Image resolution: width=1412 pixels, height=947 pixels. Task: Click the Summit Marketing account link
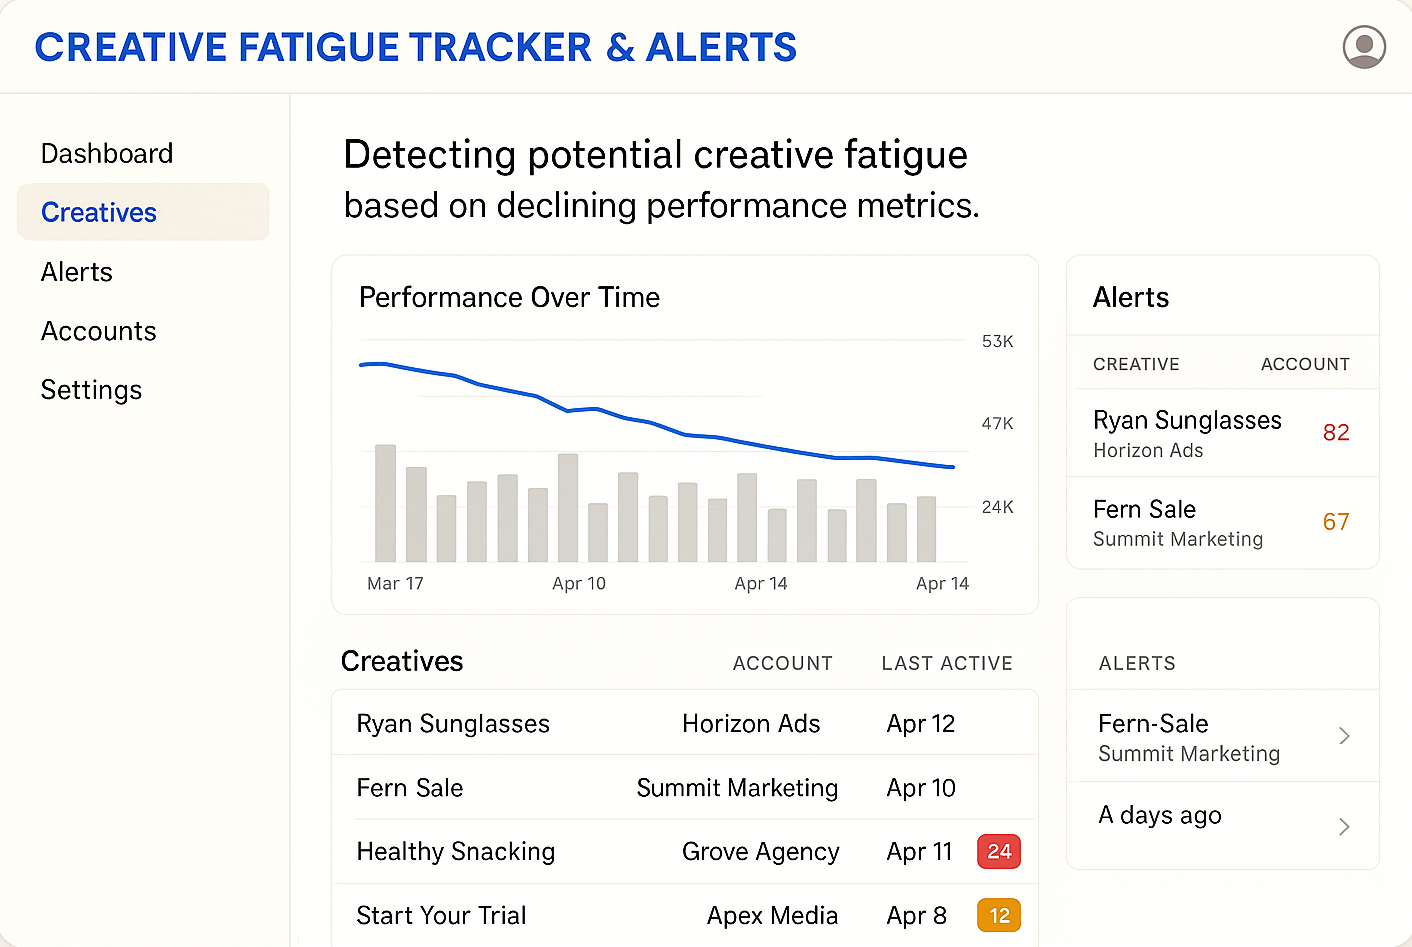click(x=736, y=787)
